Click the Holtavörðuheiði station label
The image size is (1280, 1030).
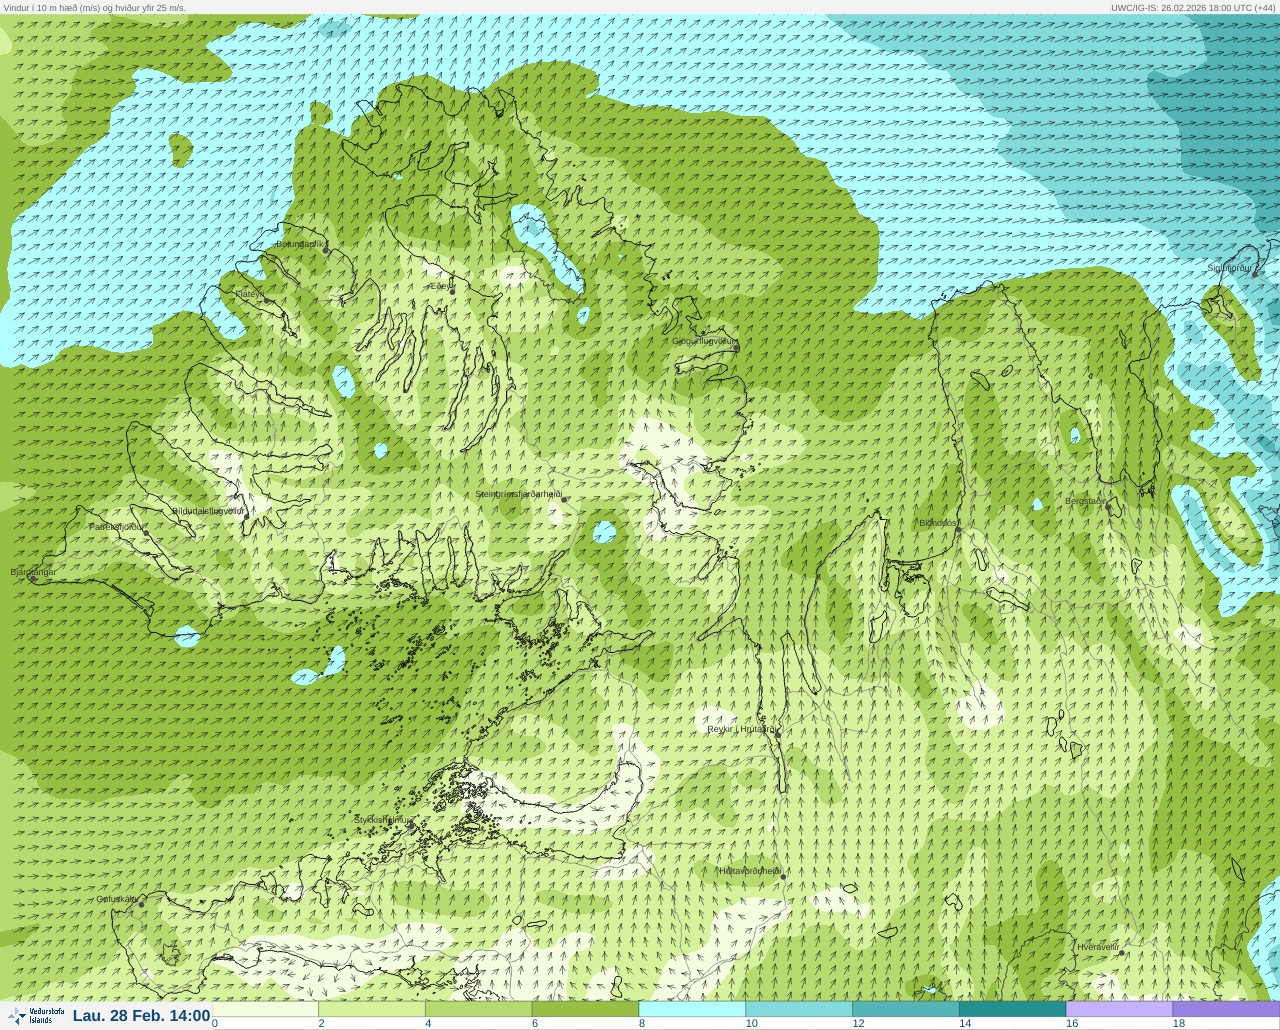[750, 871]
